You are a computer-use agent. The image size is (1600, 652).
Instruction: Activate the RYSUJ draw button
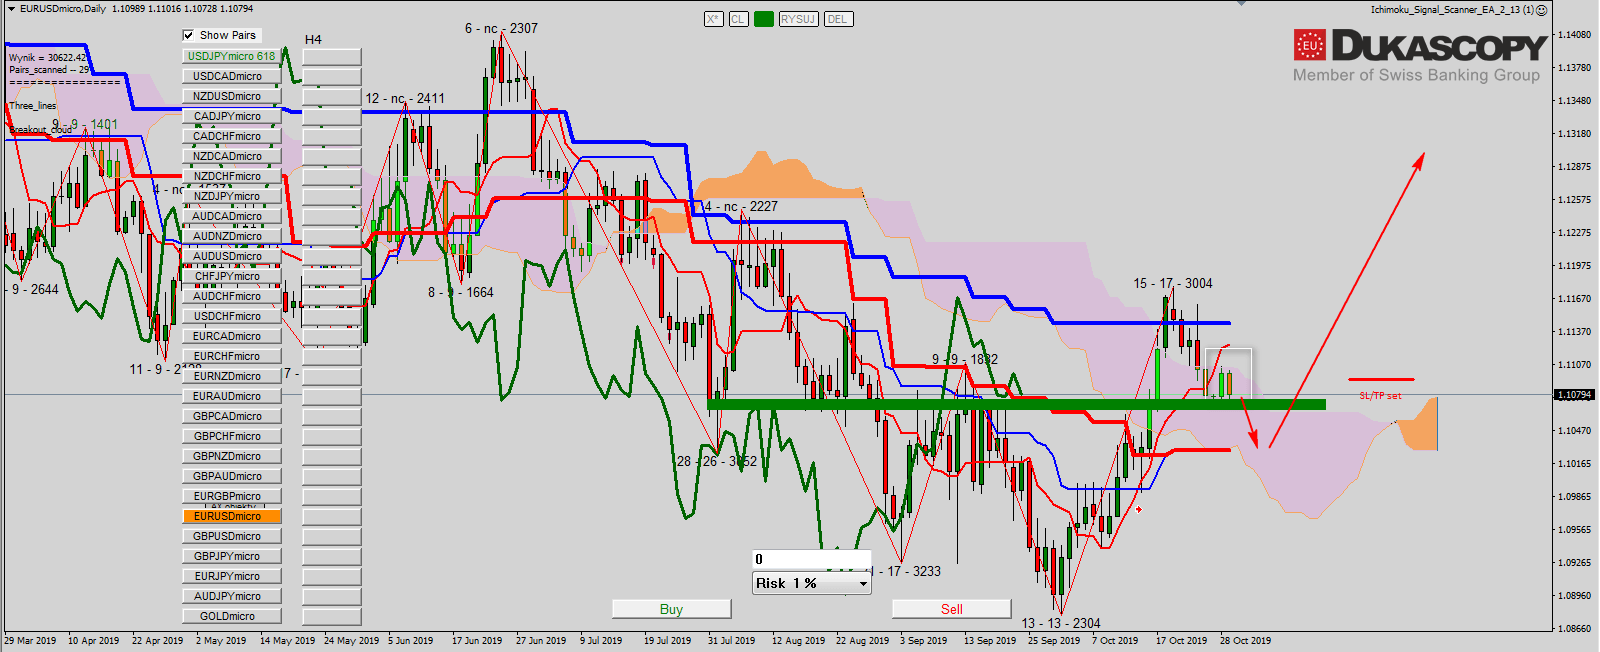pos(798,19)
